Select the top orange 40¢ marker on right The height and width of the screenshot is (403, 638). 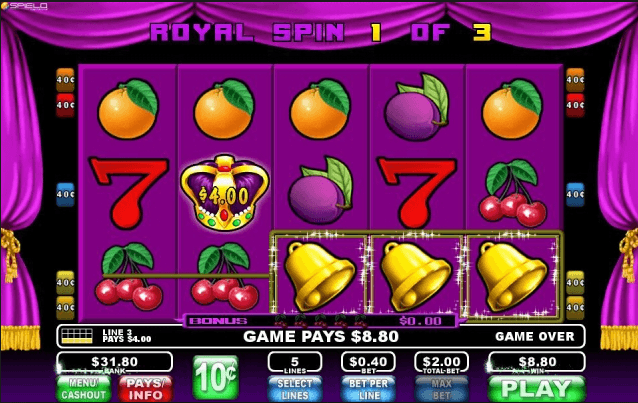[575, 80]
